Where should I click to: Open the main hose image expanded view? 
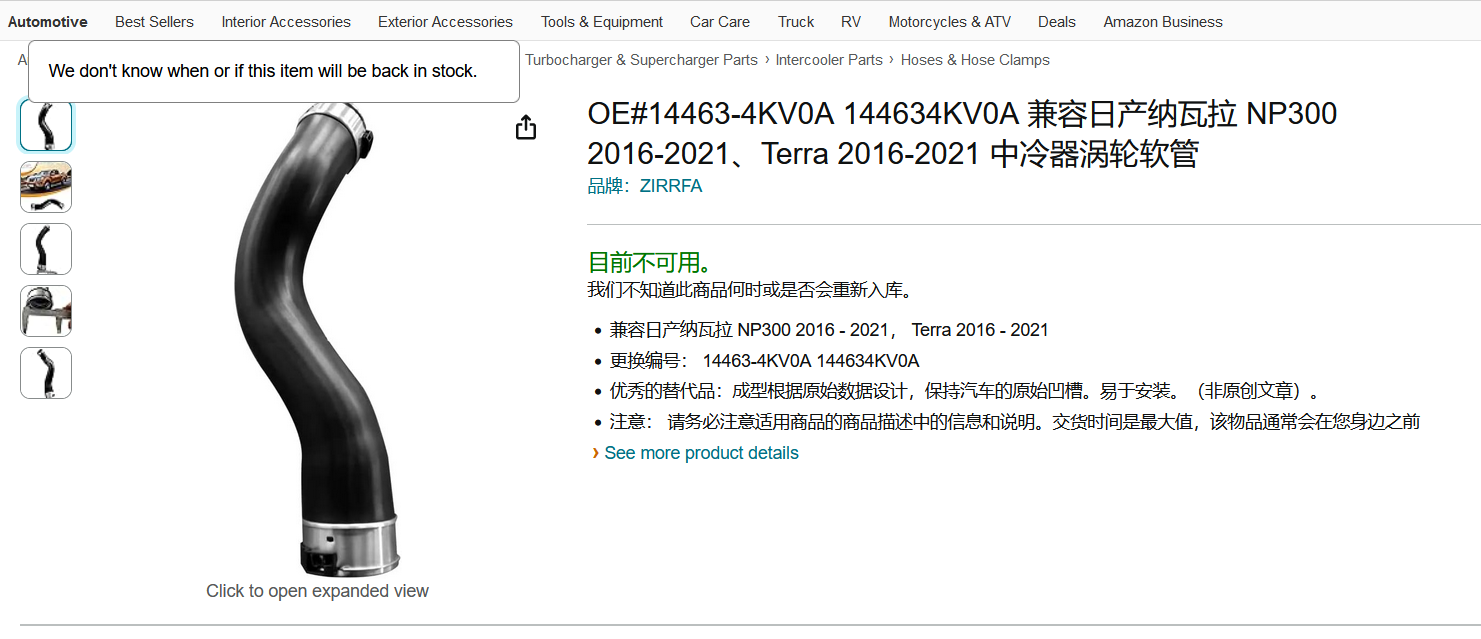click(318, 340)
